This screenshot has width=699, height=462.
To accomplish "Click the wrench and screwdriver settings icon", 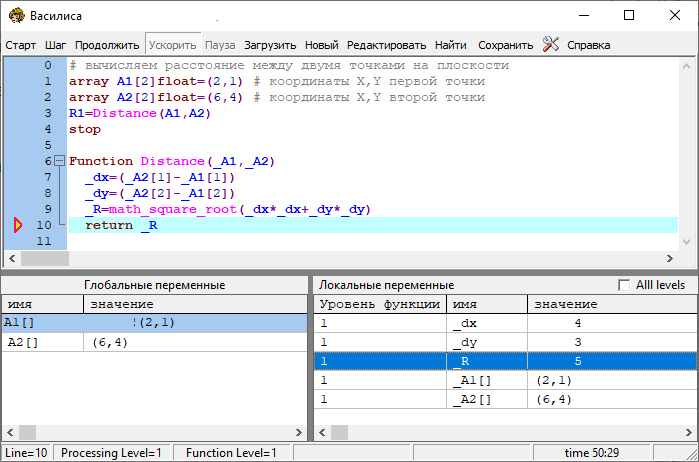I will pyautogui.click(x=551, y=44).
